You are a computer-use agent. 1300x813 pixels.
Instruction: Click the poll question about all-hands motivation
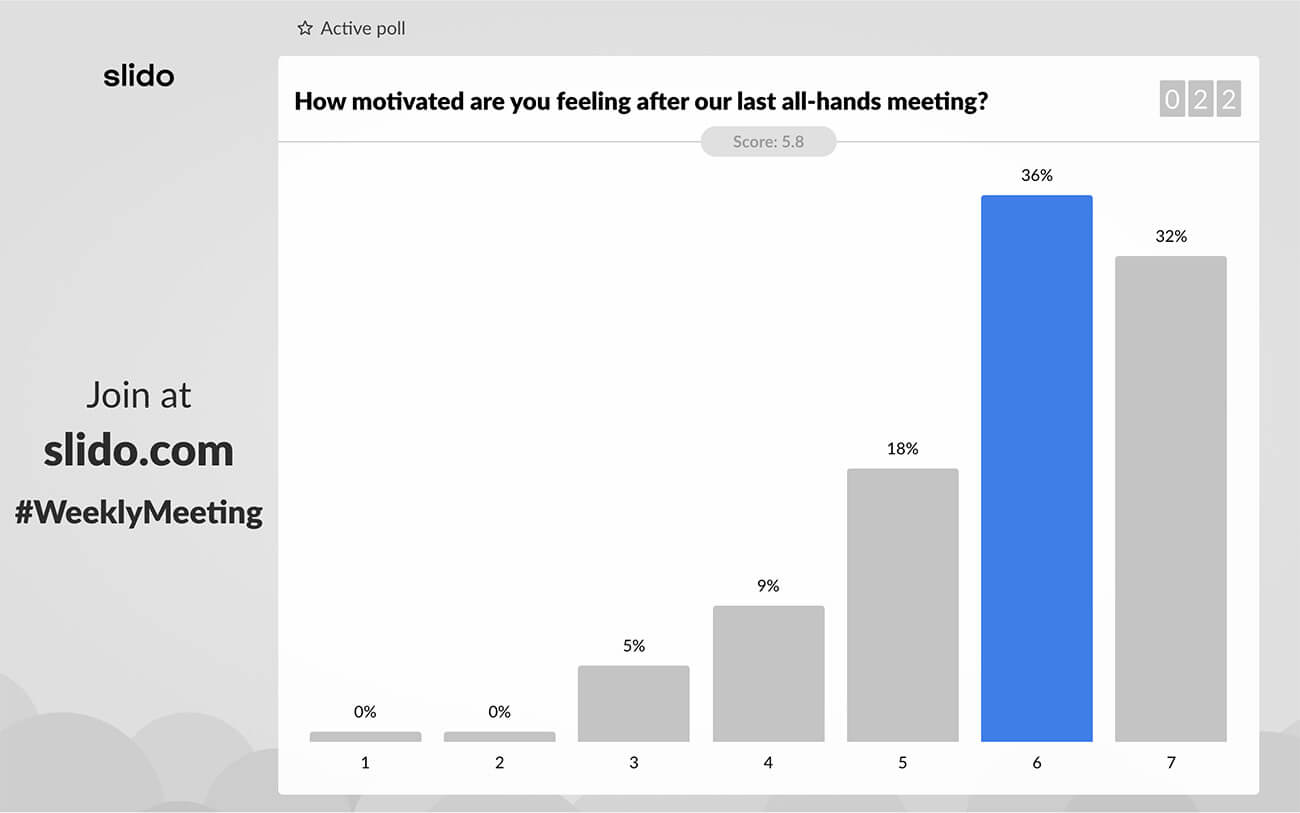[641, 101]
